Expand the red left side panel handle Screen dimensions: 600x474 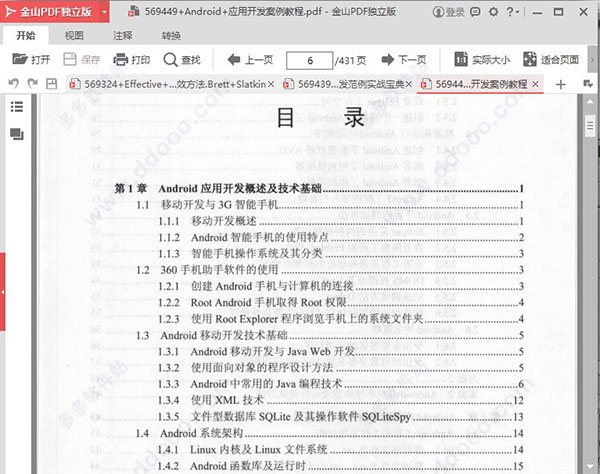point(3,292)
